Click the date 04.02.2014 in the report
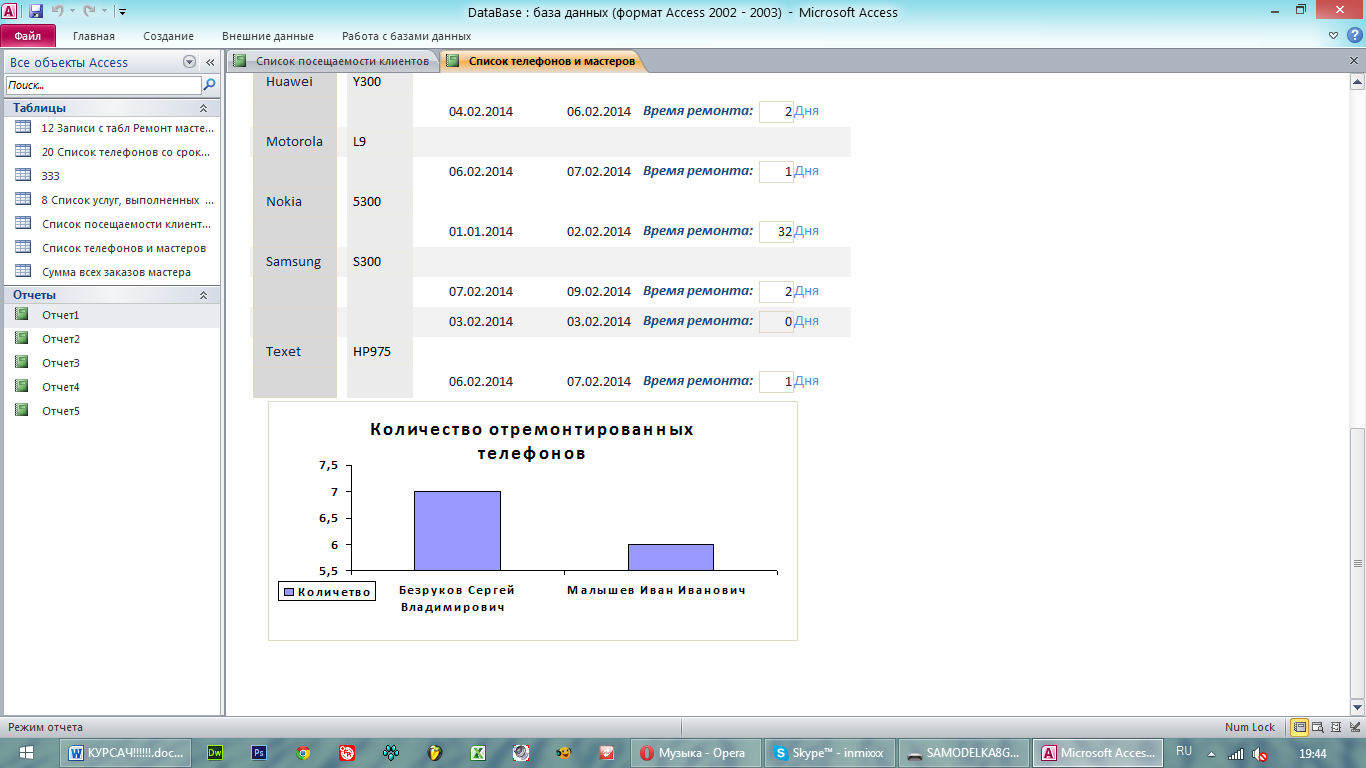This screenshot has width=1366, height=768. (481, 111)
